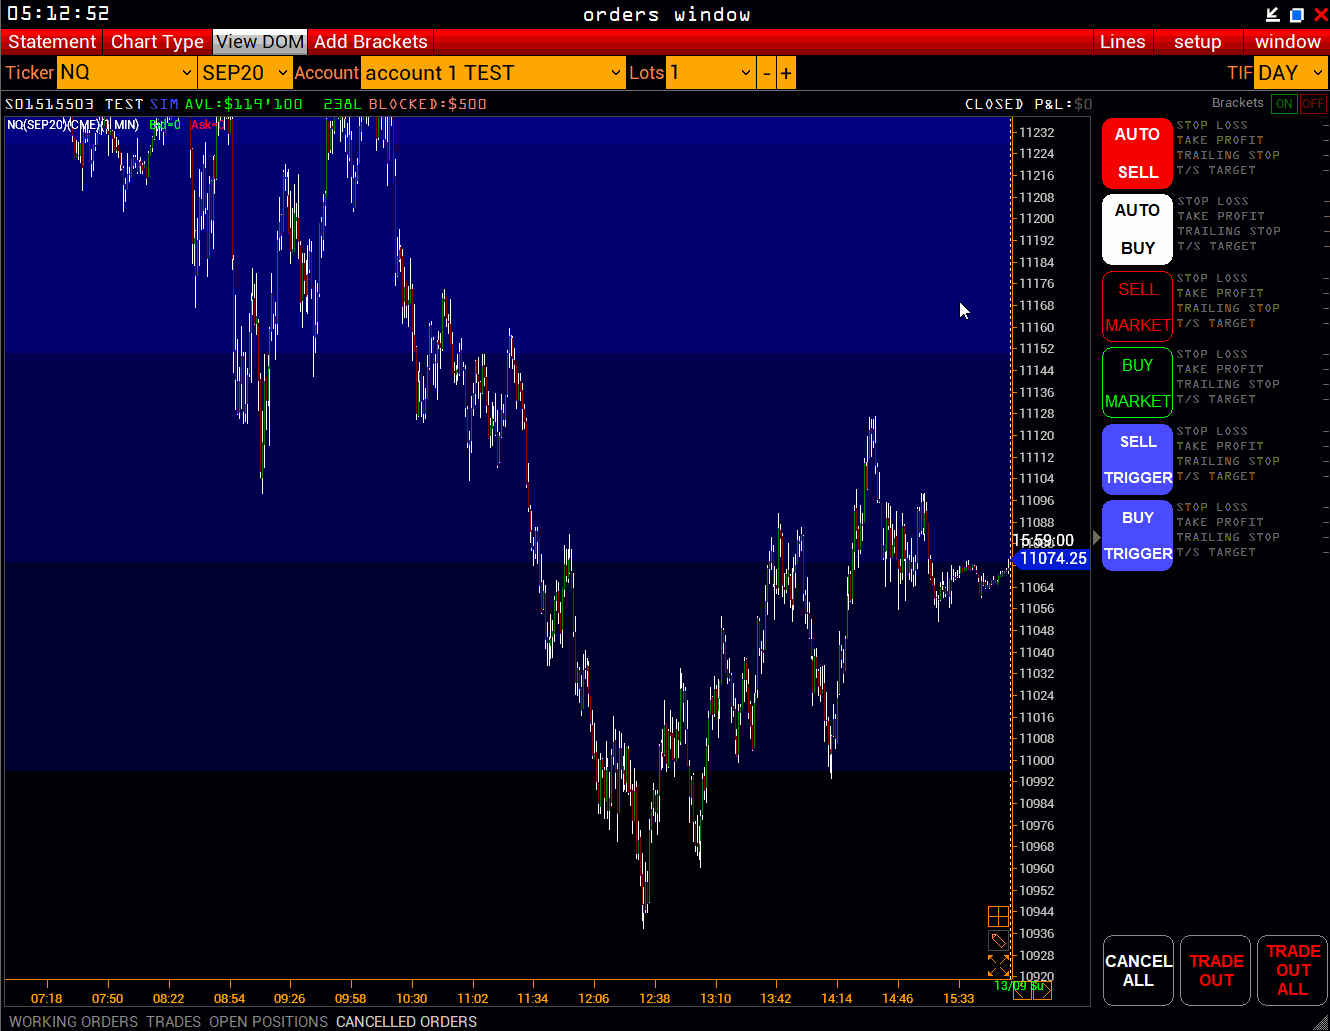Toggle the View DOM button

(x=259, y=42)
